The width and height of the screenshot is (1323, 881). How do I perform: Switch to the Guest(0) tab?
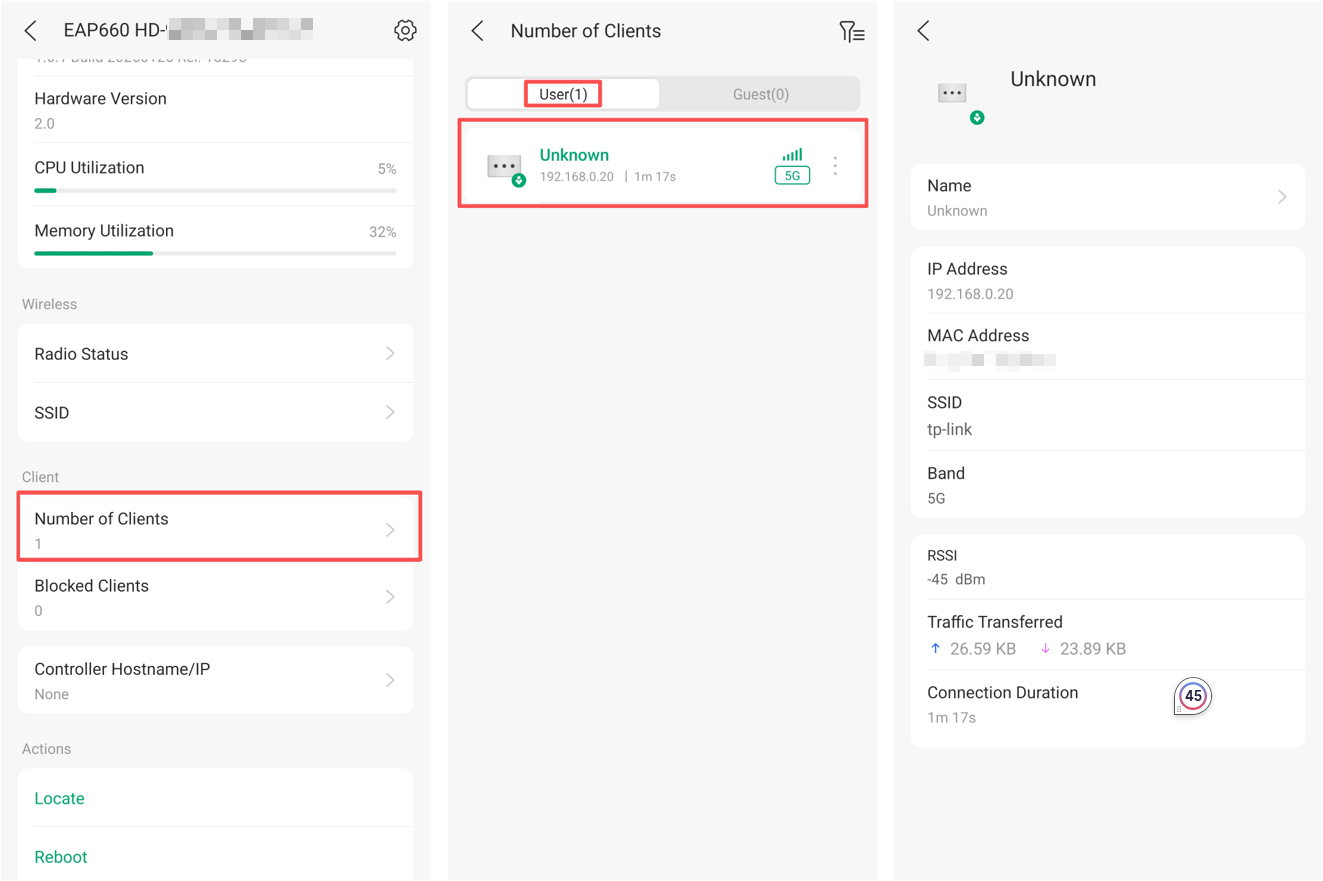[760, 93]
